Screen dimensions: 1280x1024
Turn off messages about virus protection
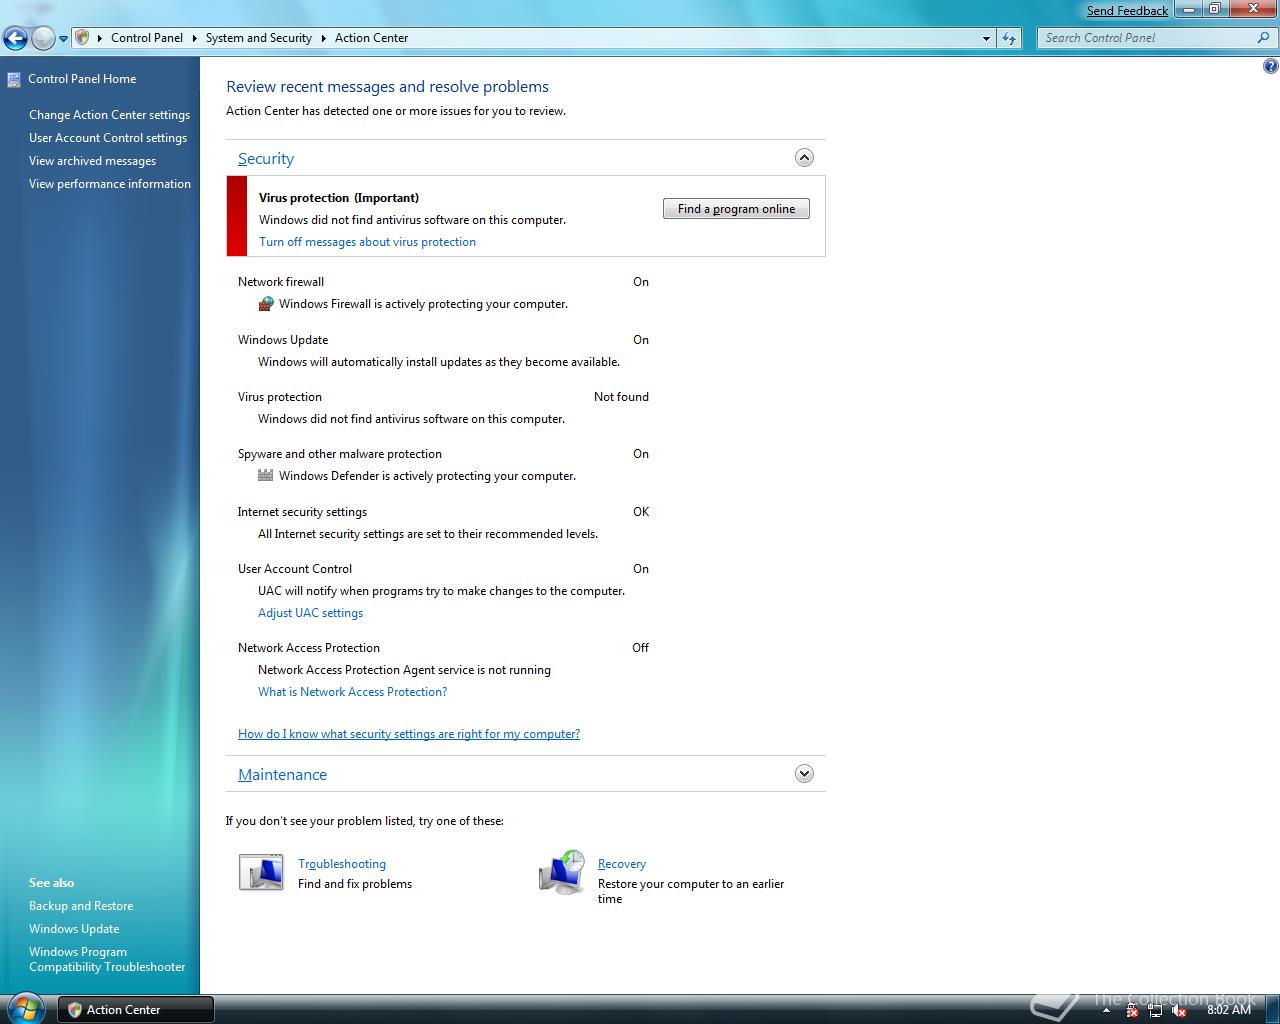(367, 242)
